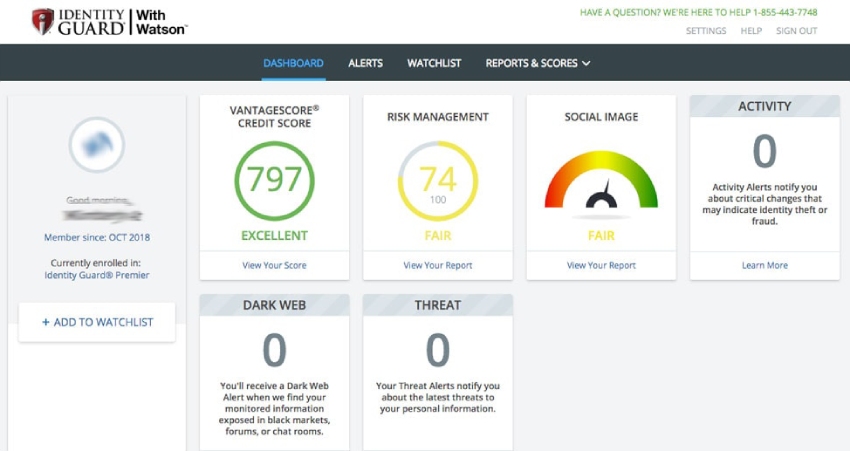View Your Report under Social Image
This screenshot has height=451, width=850.
pos(601,265)
